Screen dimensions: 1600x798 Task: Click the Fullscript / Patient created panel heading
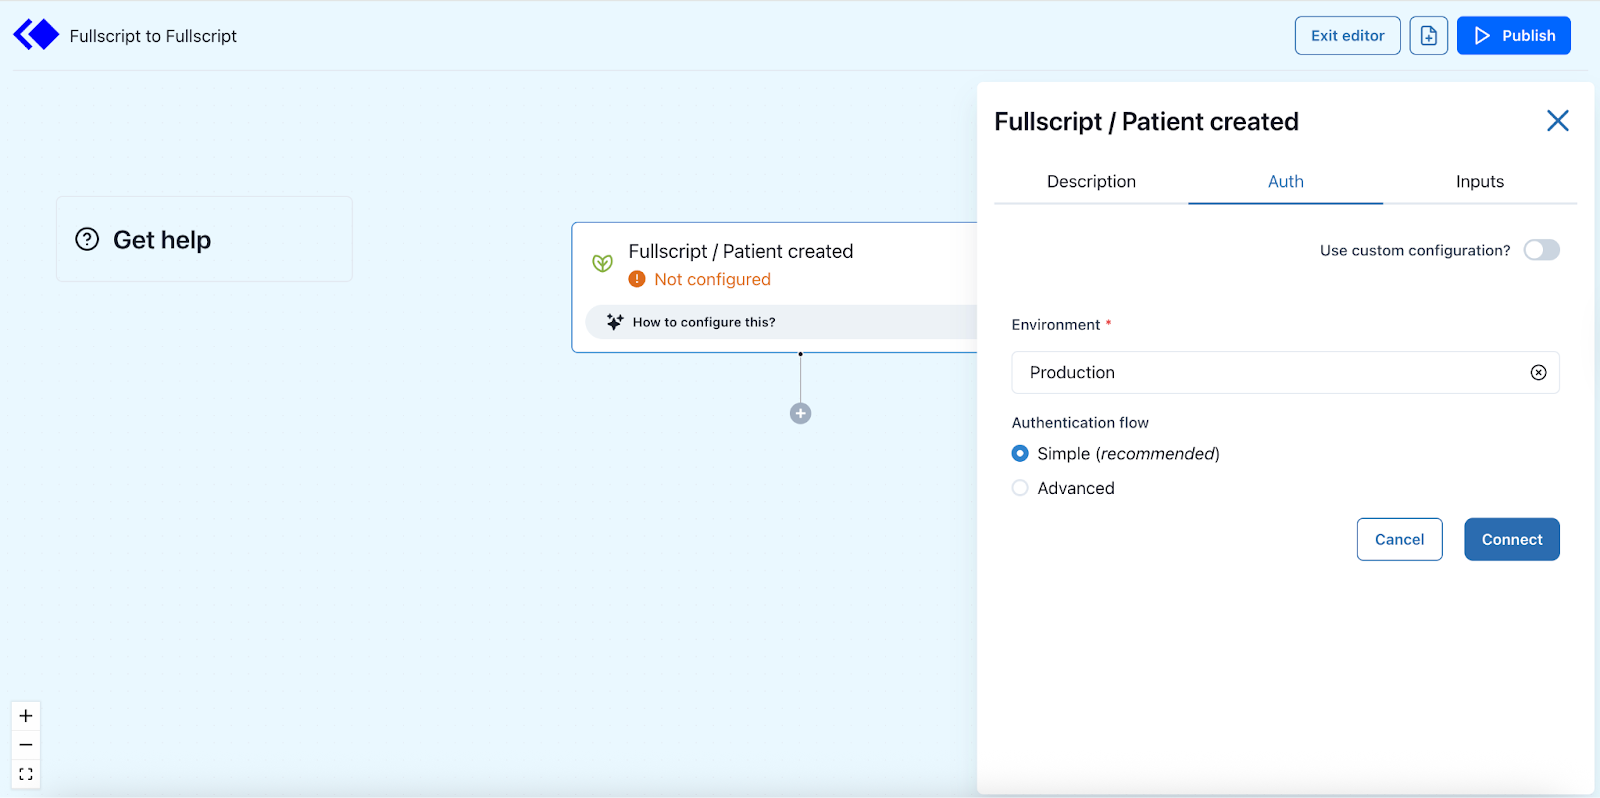click(1147, 122)
